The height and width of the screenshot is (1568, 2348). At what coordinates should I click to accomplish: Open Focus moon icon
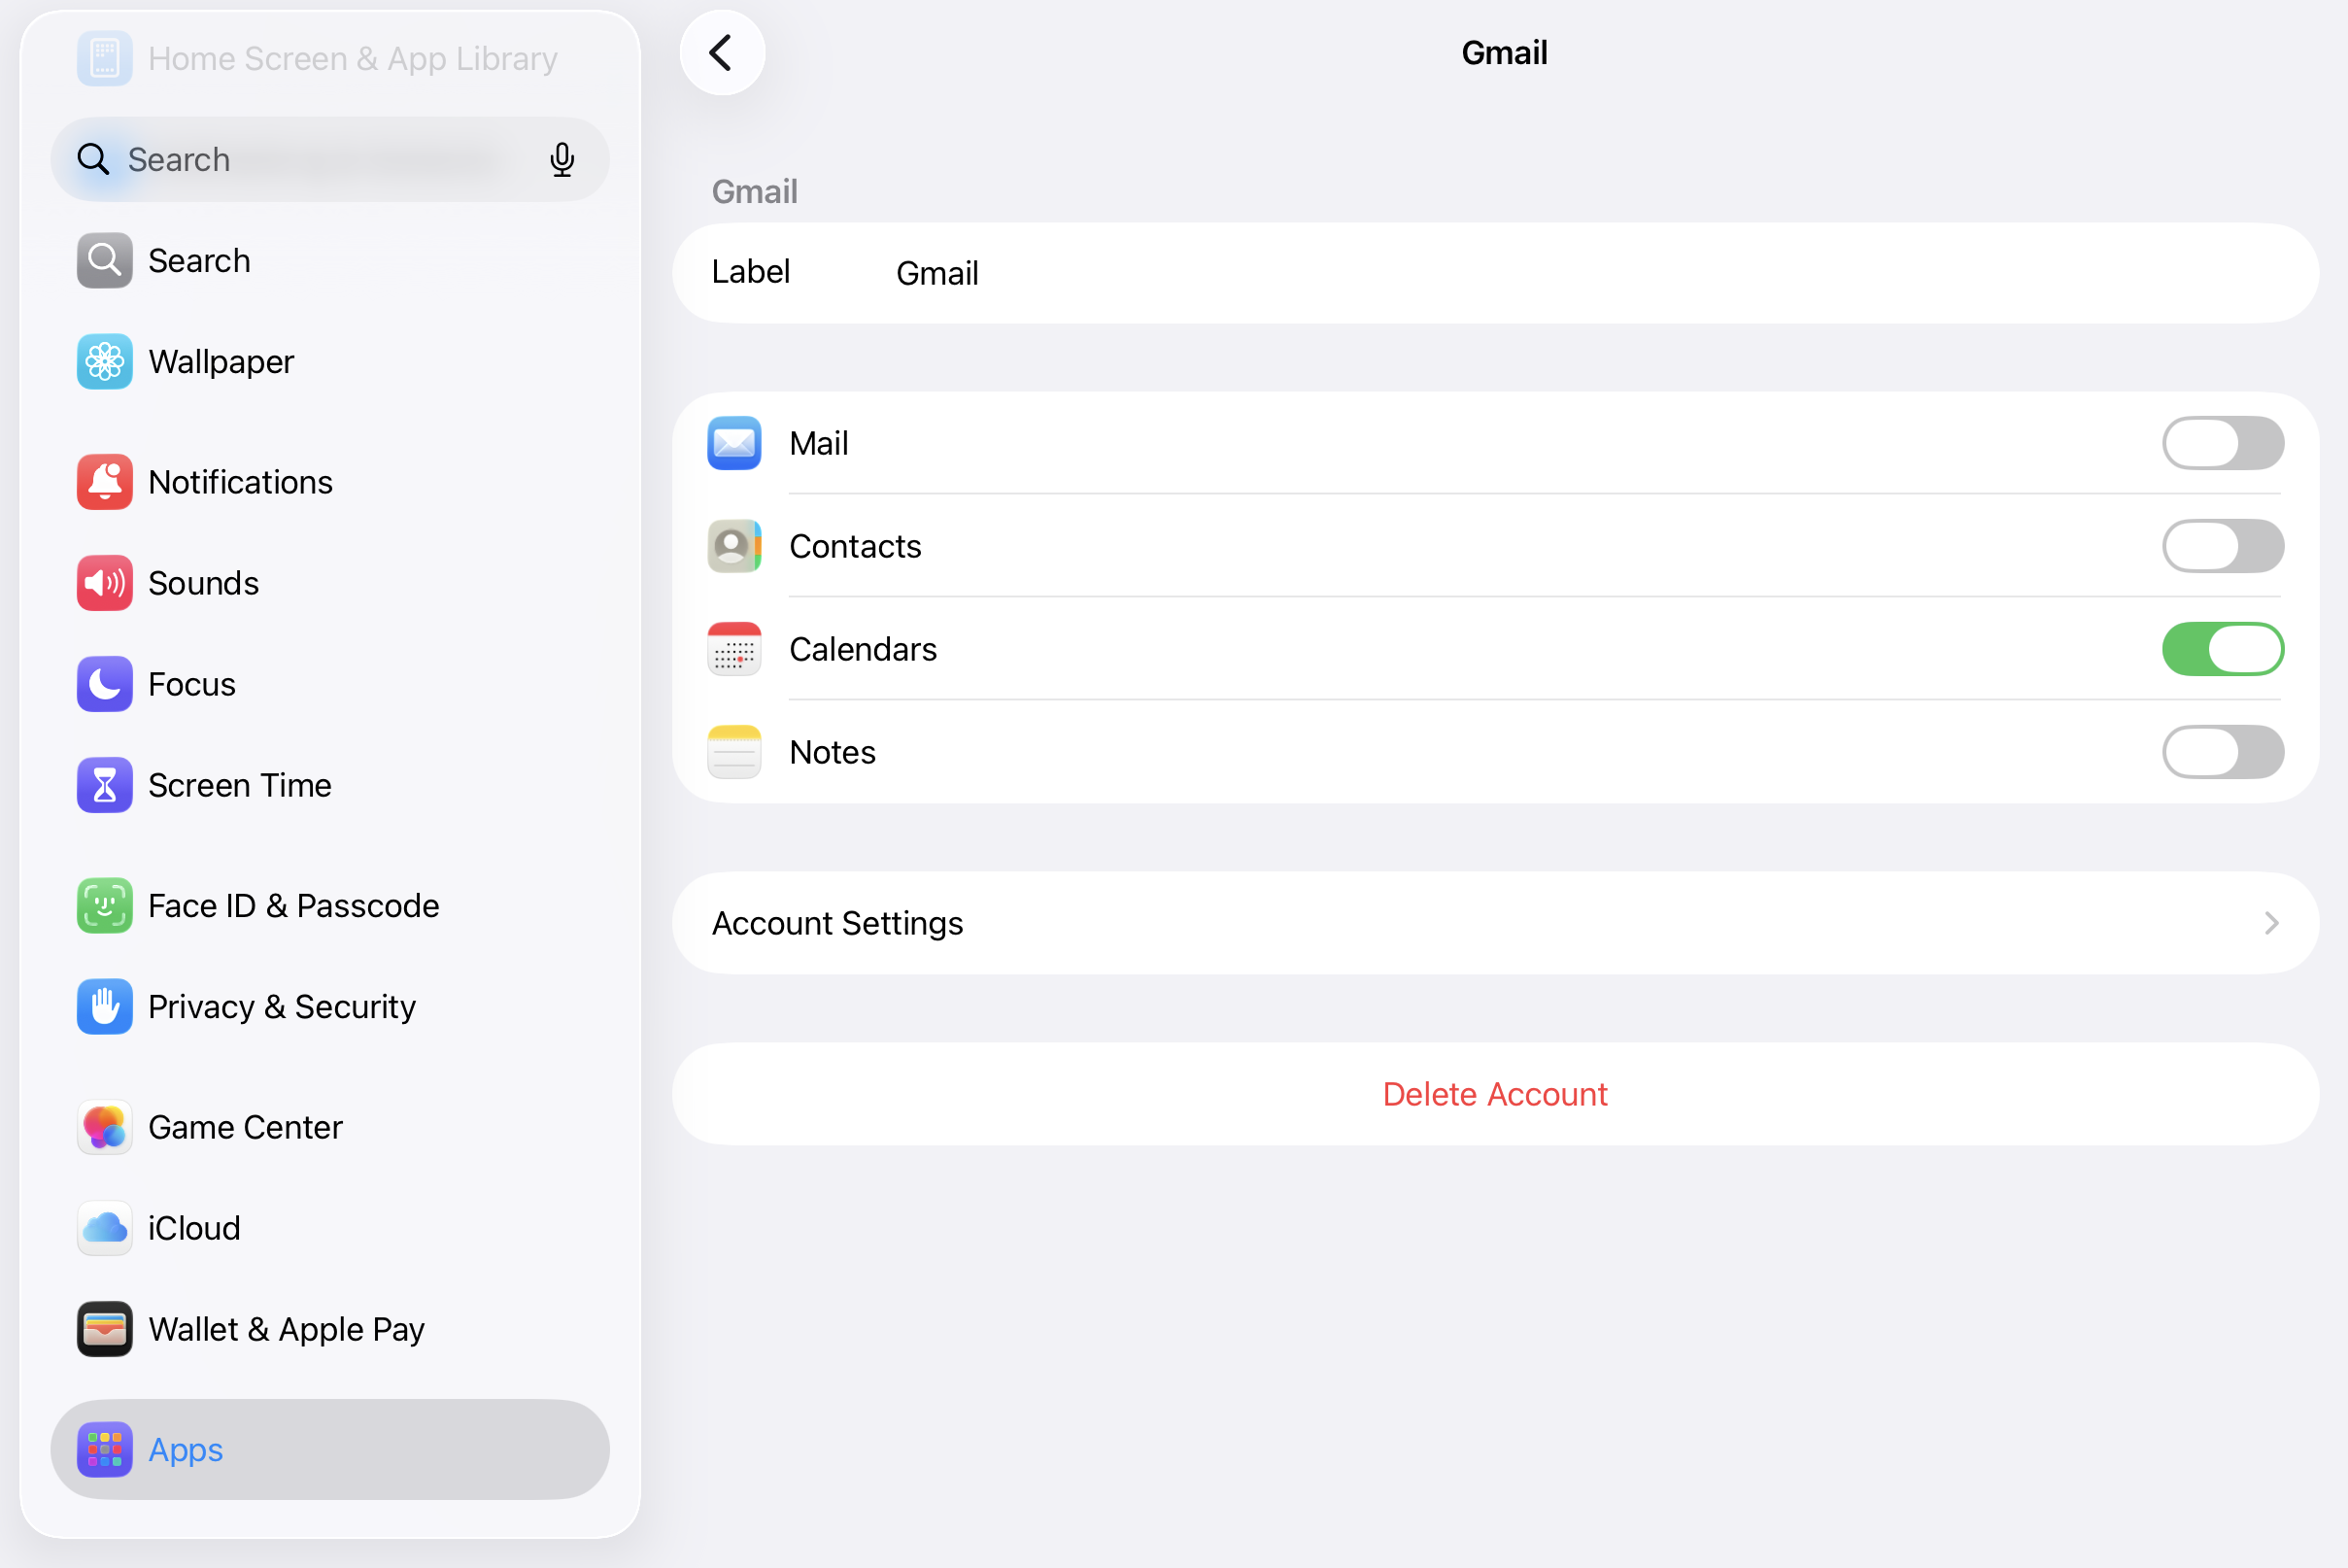(105, 685)
